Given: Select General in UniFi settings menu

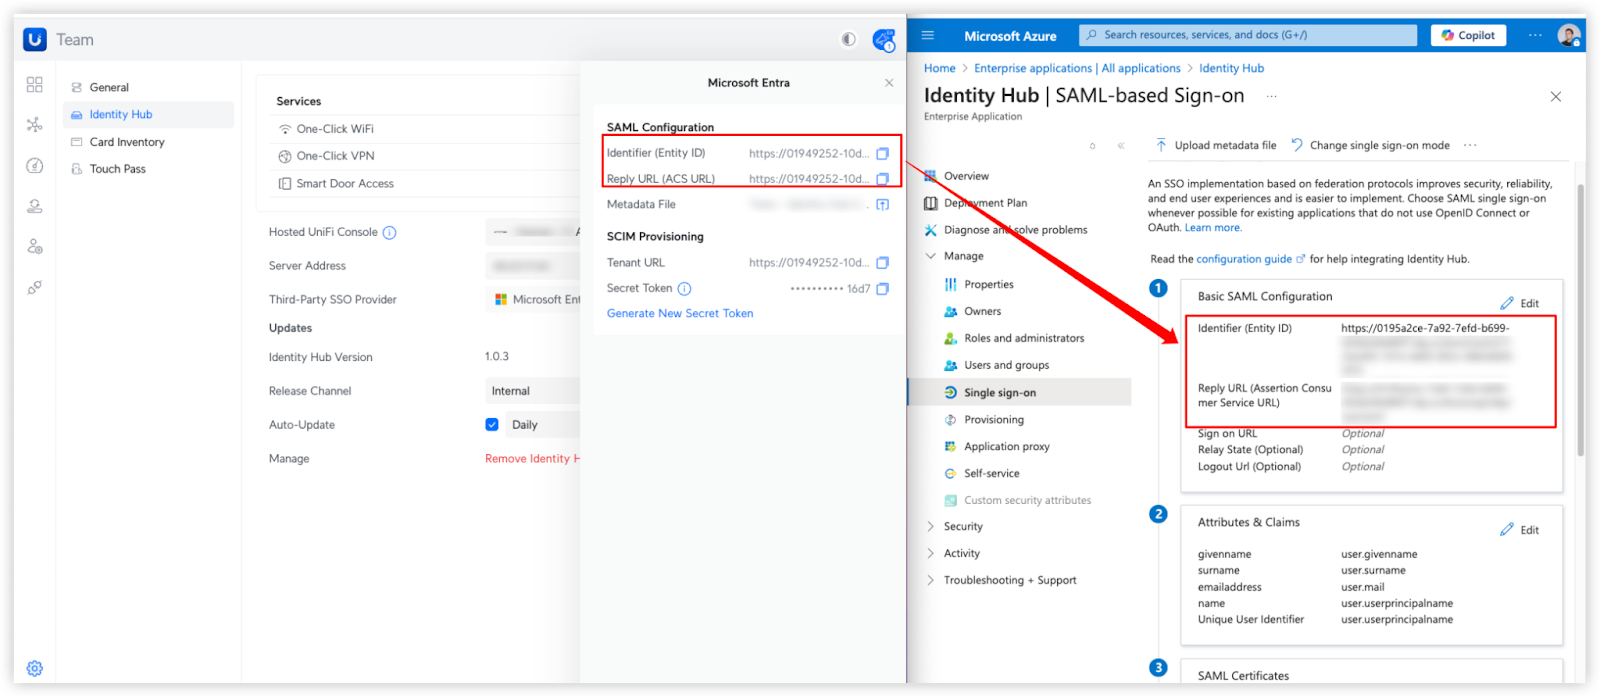Looking at the screenshot, I should [148, 87].
